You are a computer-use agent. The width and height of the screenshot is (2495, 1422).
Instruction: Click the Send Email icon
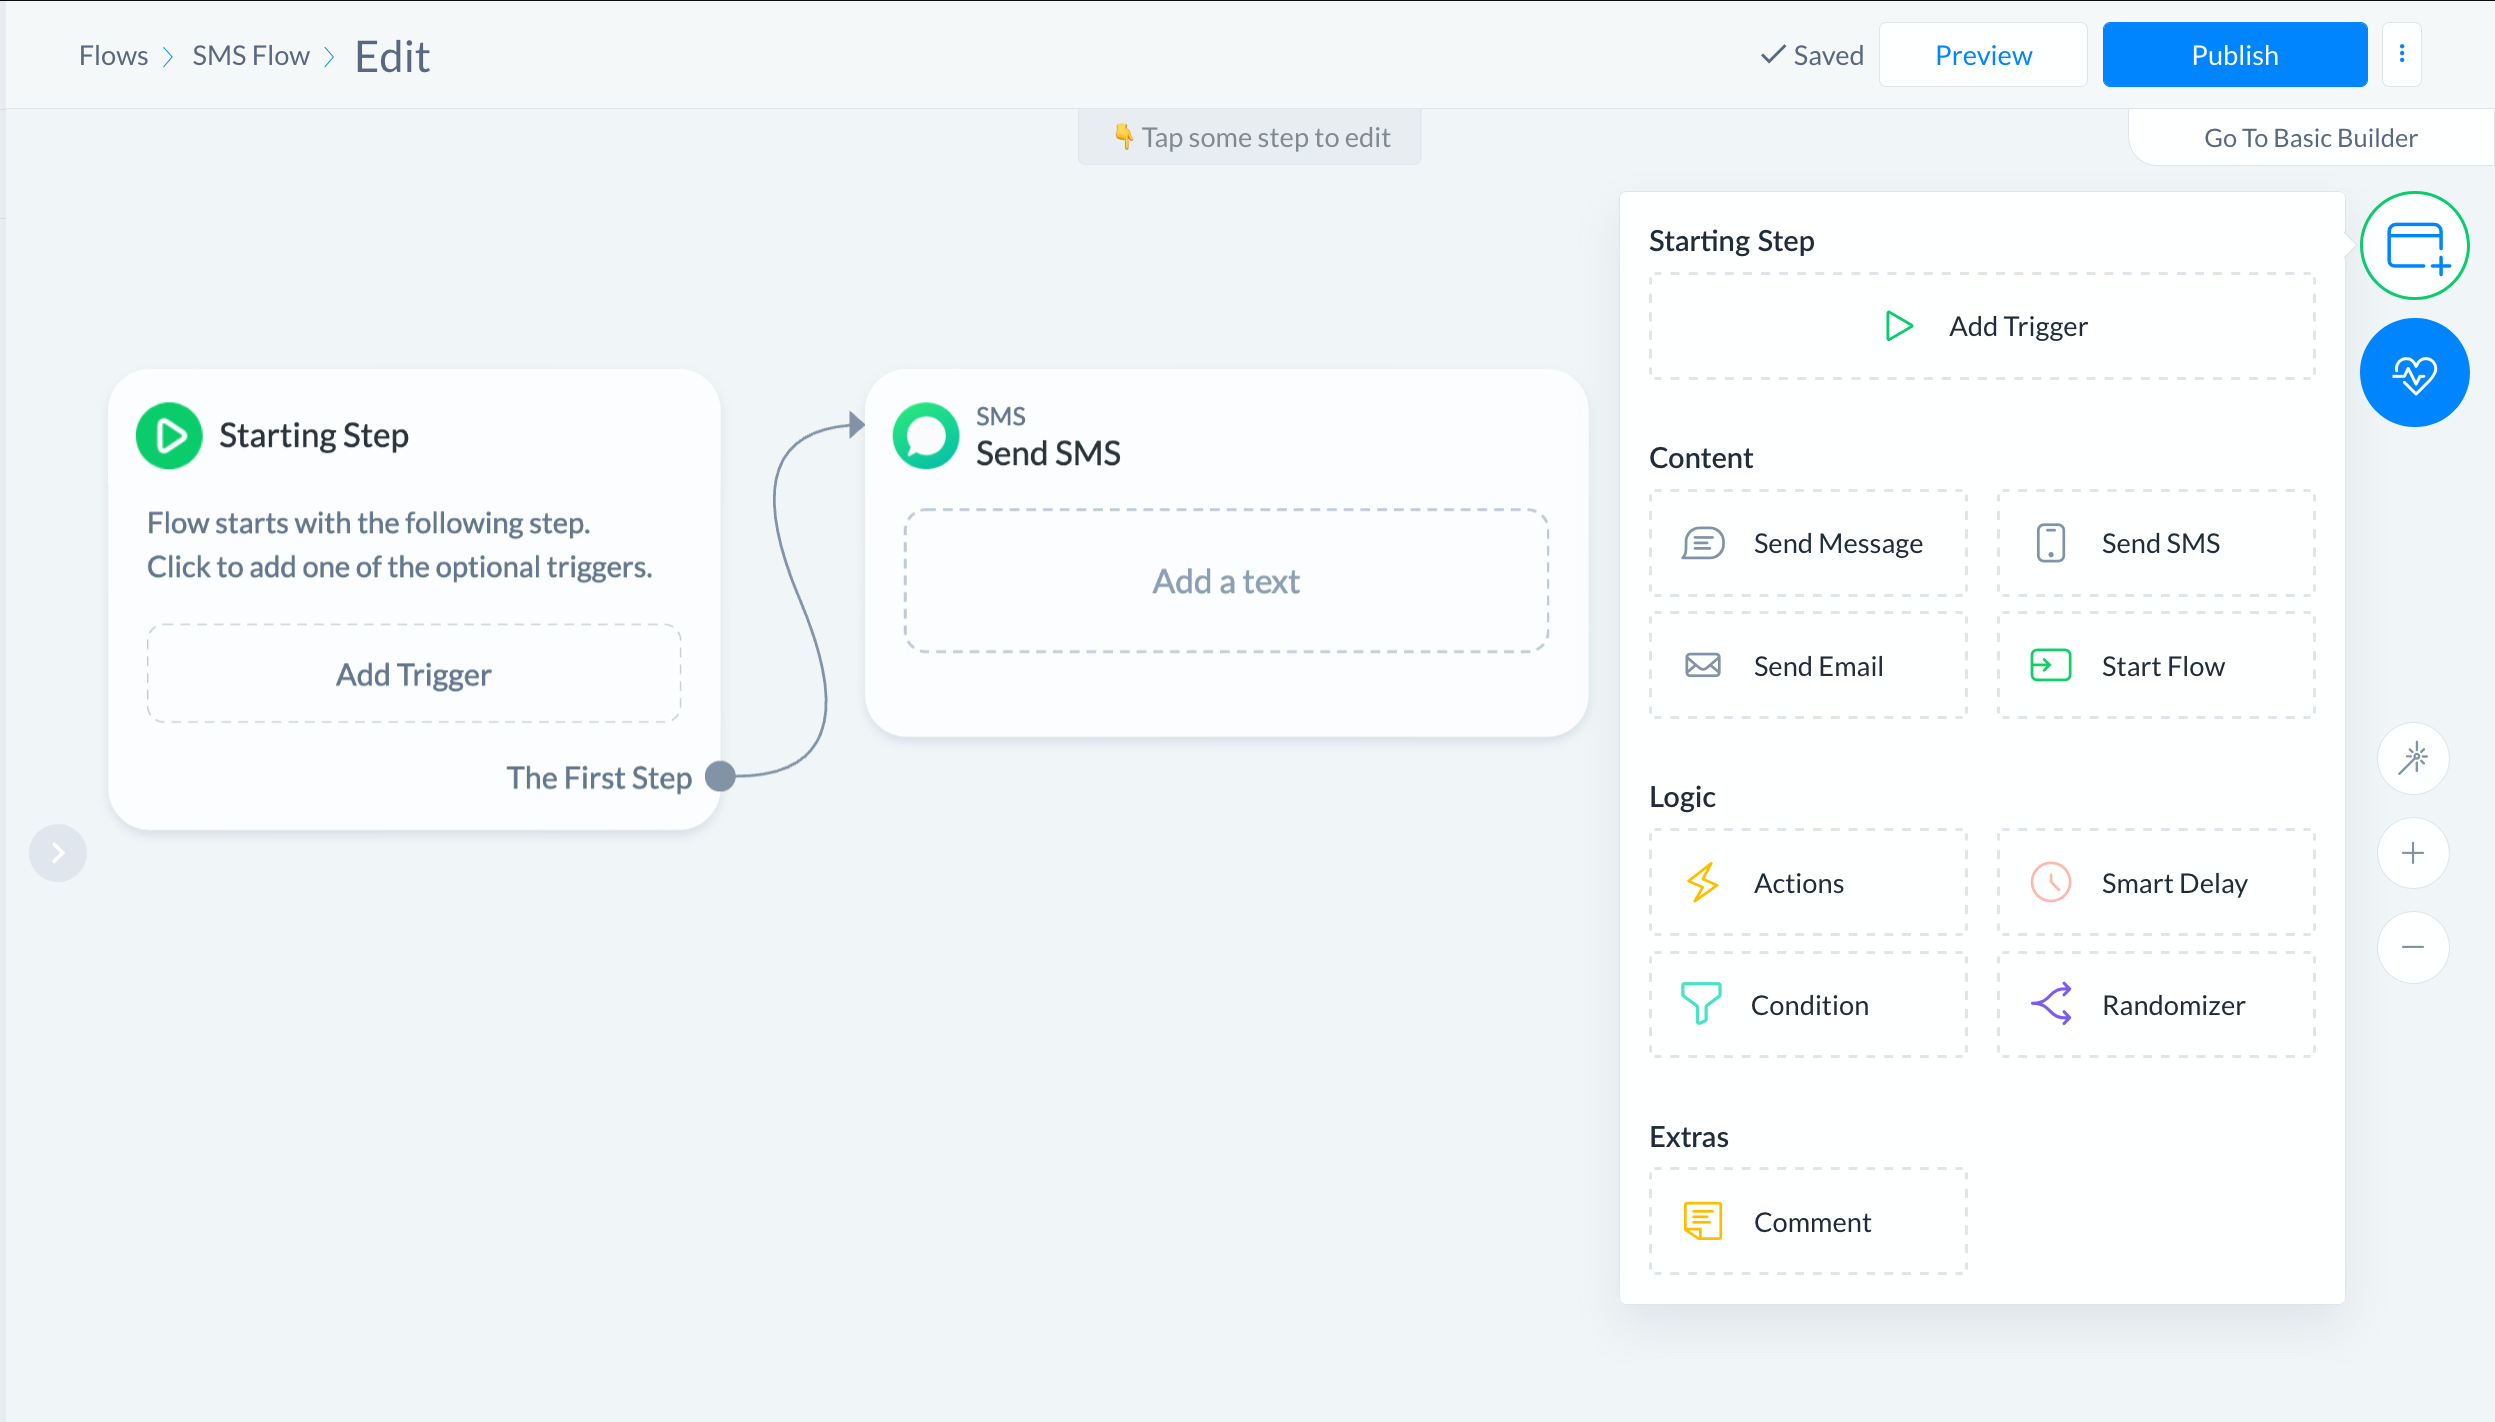[1703, 665]
